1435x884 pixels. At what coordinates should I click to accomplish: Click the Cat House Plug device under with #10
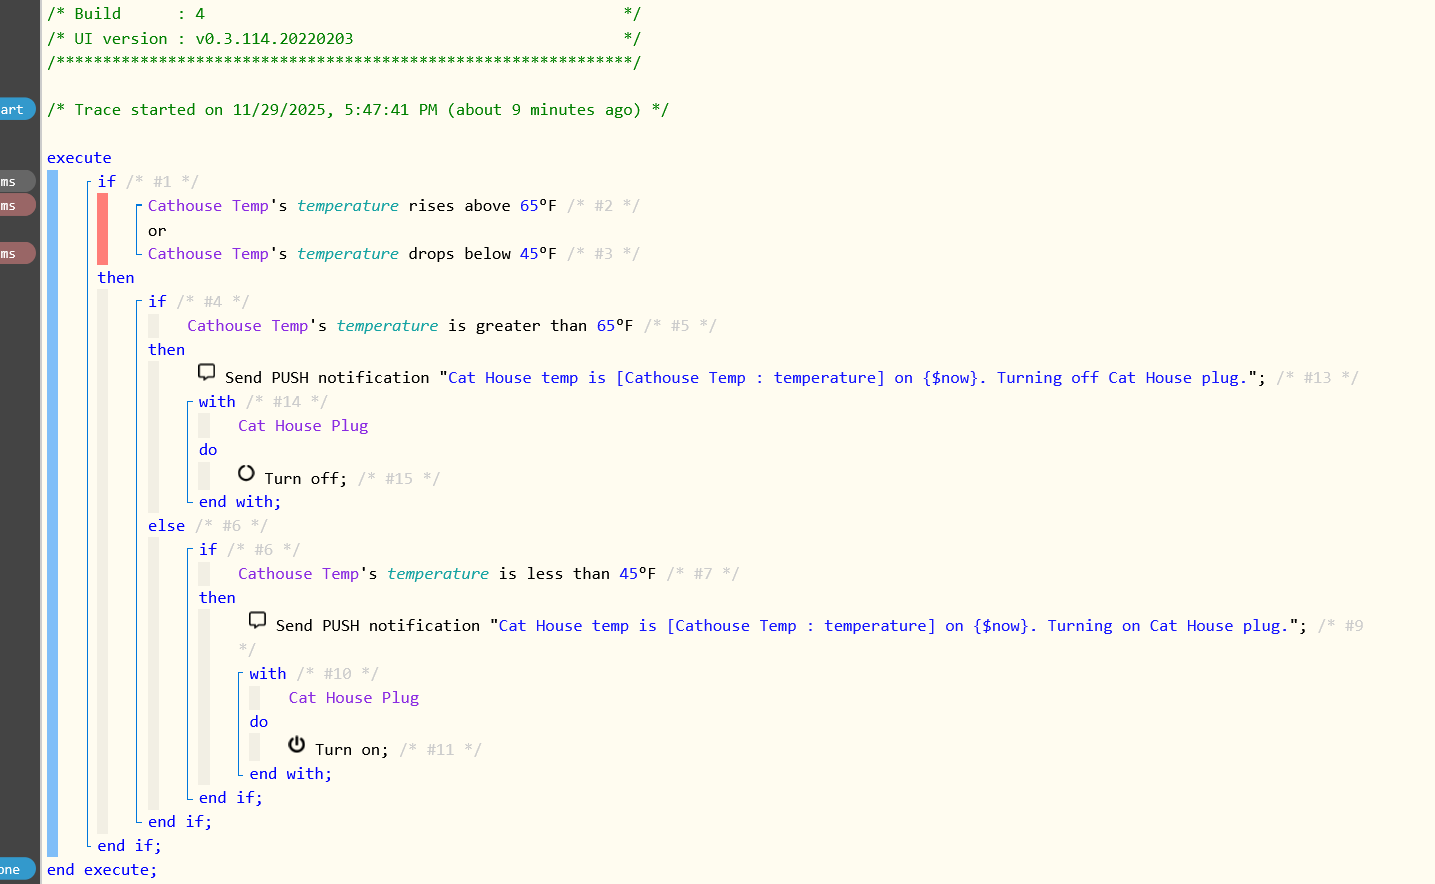click(353, 698)
